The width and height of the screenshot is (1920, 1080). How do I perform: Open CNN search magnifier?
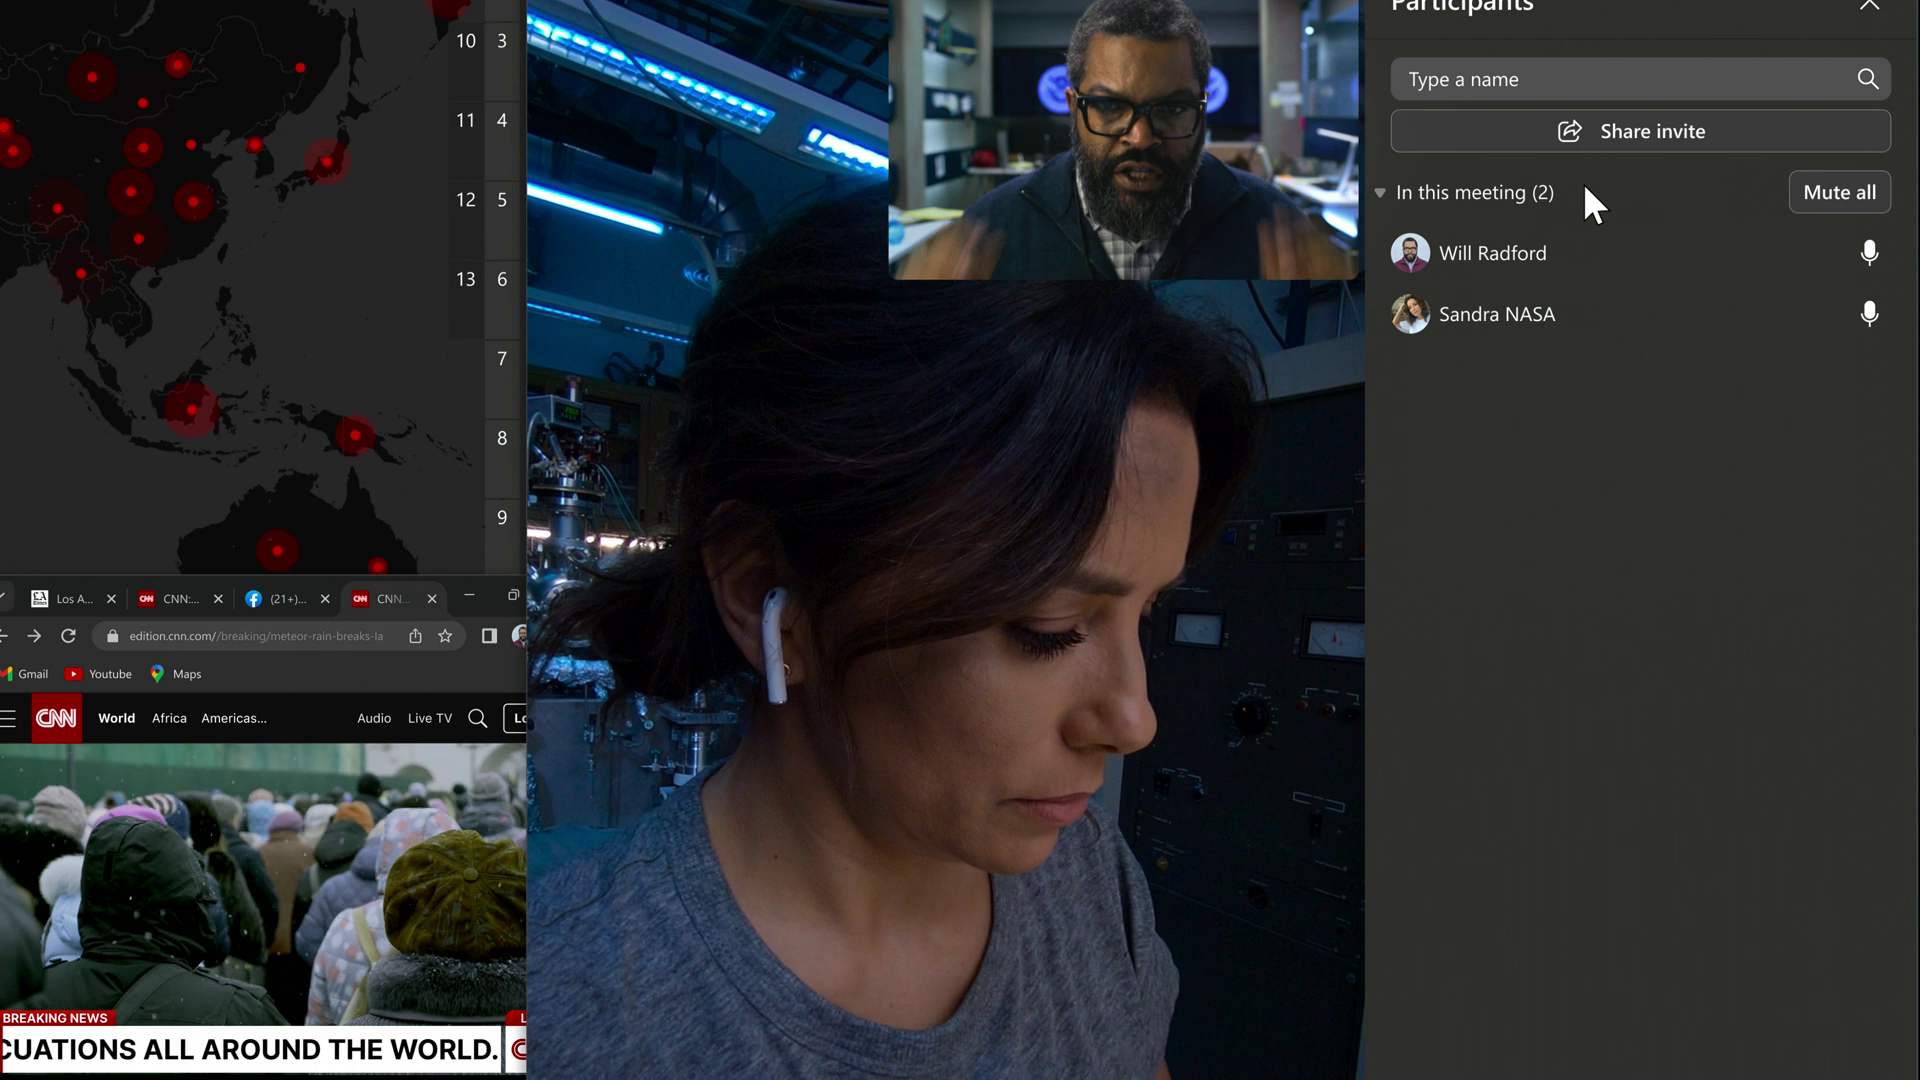click(478, 718)
